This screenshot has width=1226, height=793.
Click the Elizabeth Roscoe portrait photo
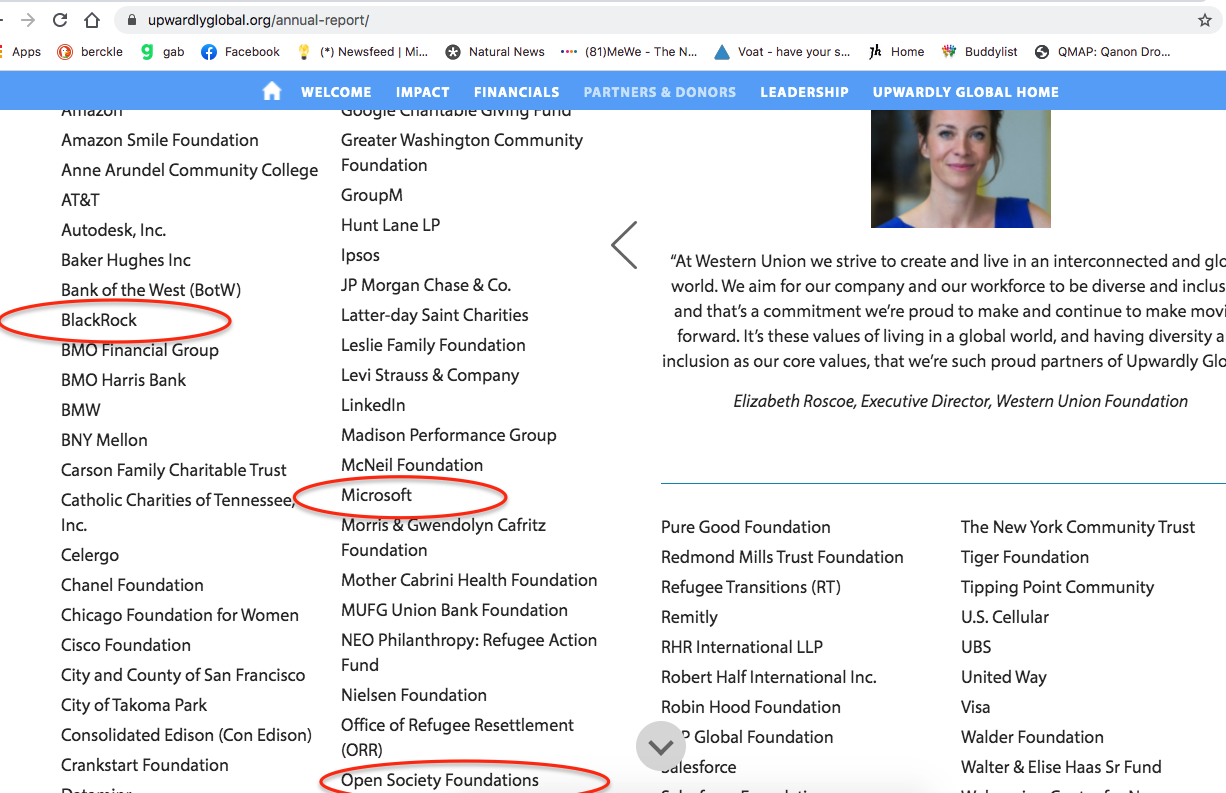961,168
